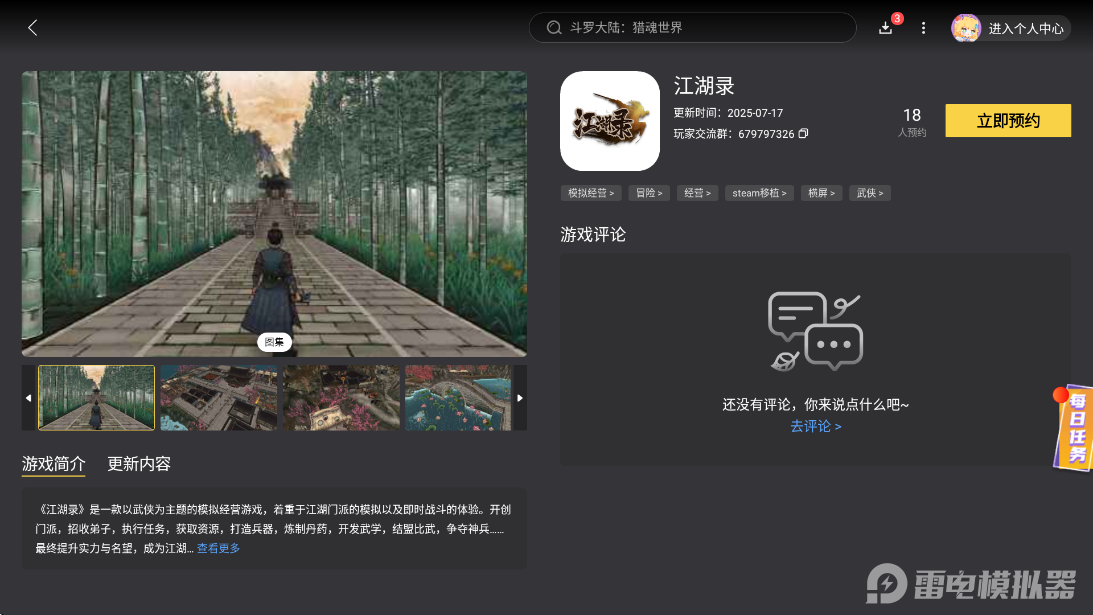Select the second screenshot thumbnail
The height and width of the screenshot is (615, 1093).
coord(218,397)
